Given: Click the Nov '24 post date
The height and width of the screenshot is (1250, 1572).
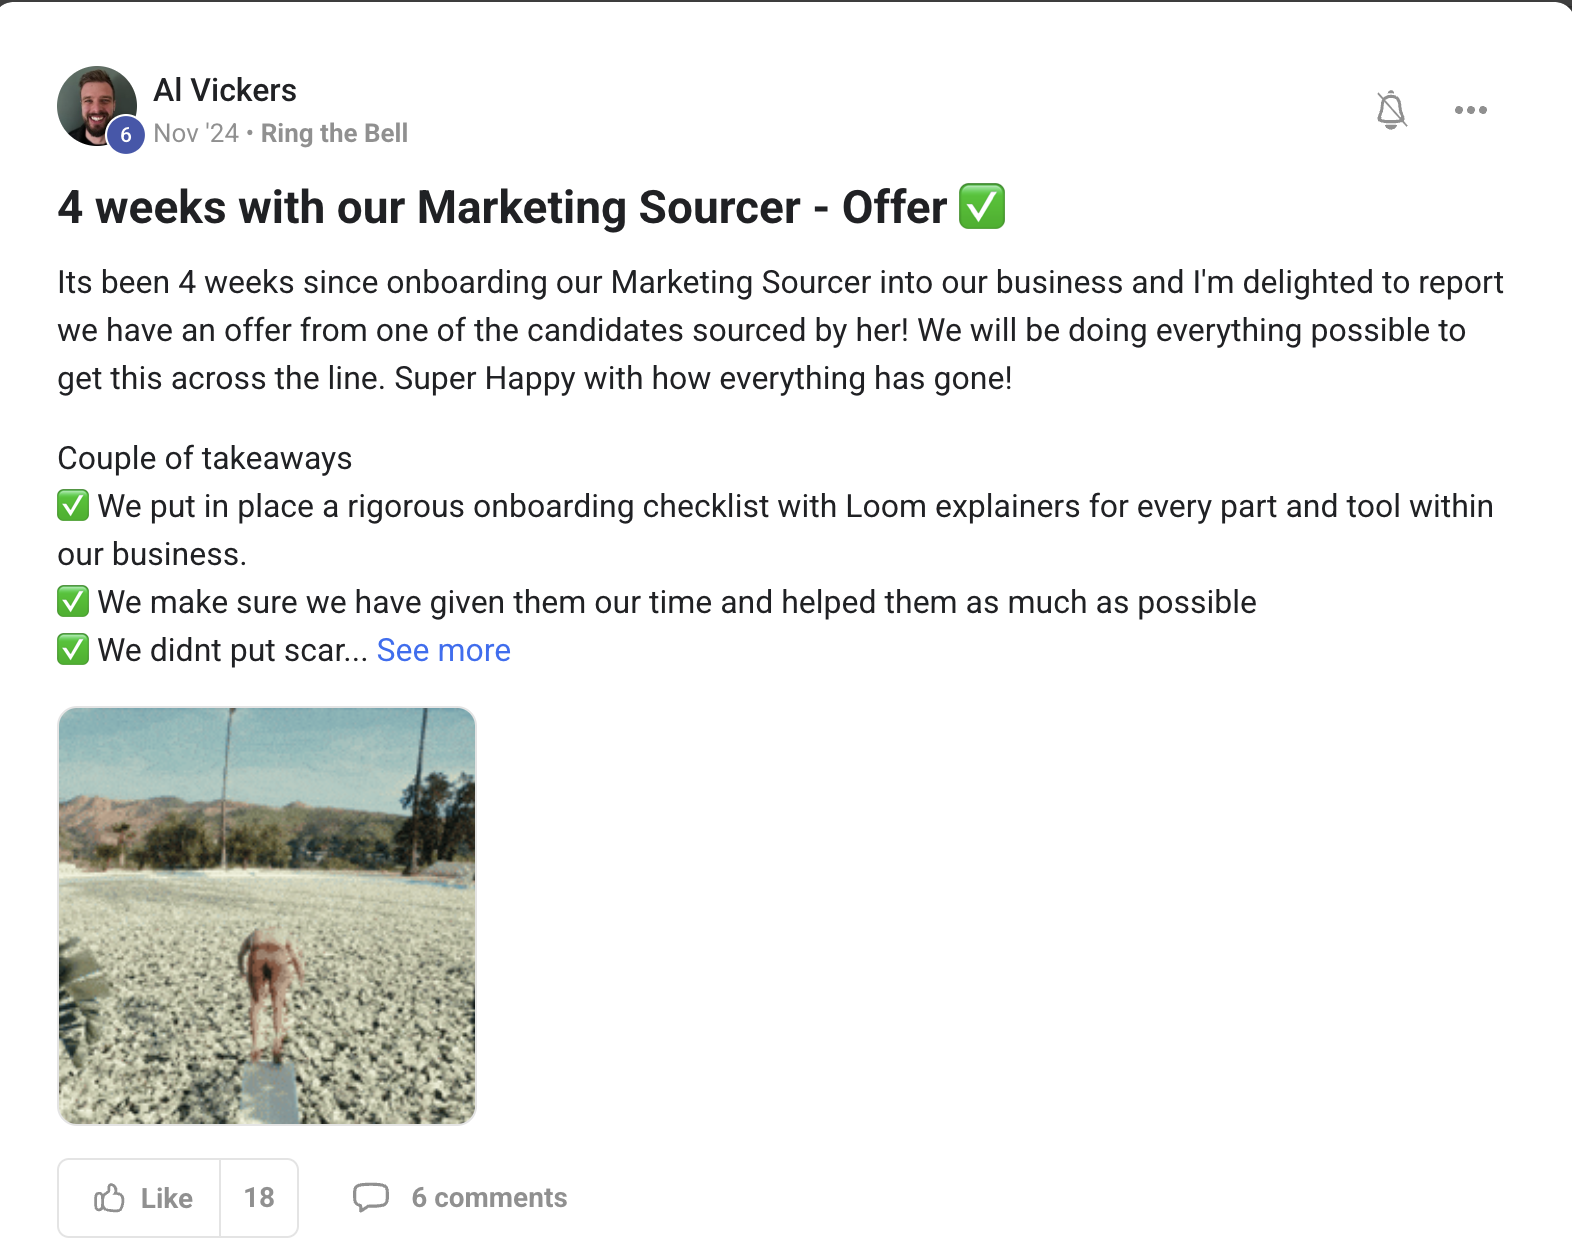Looking at the screenshot, I should pos(196,134).
